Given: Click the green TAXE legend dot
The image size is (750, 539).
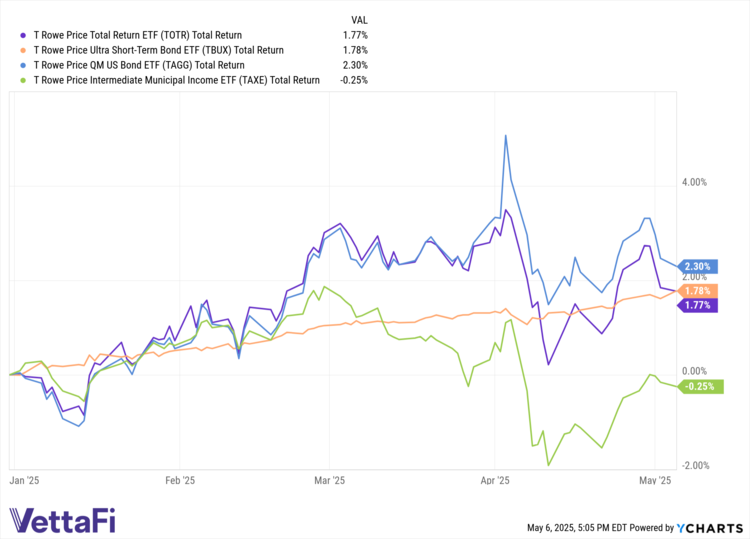Looking at the screenshot, I should click(x=24, y=79).
